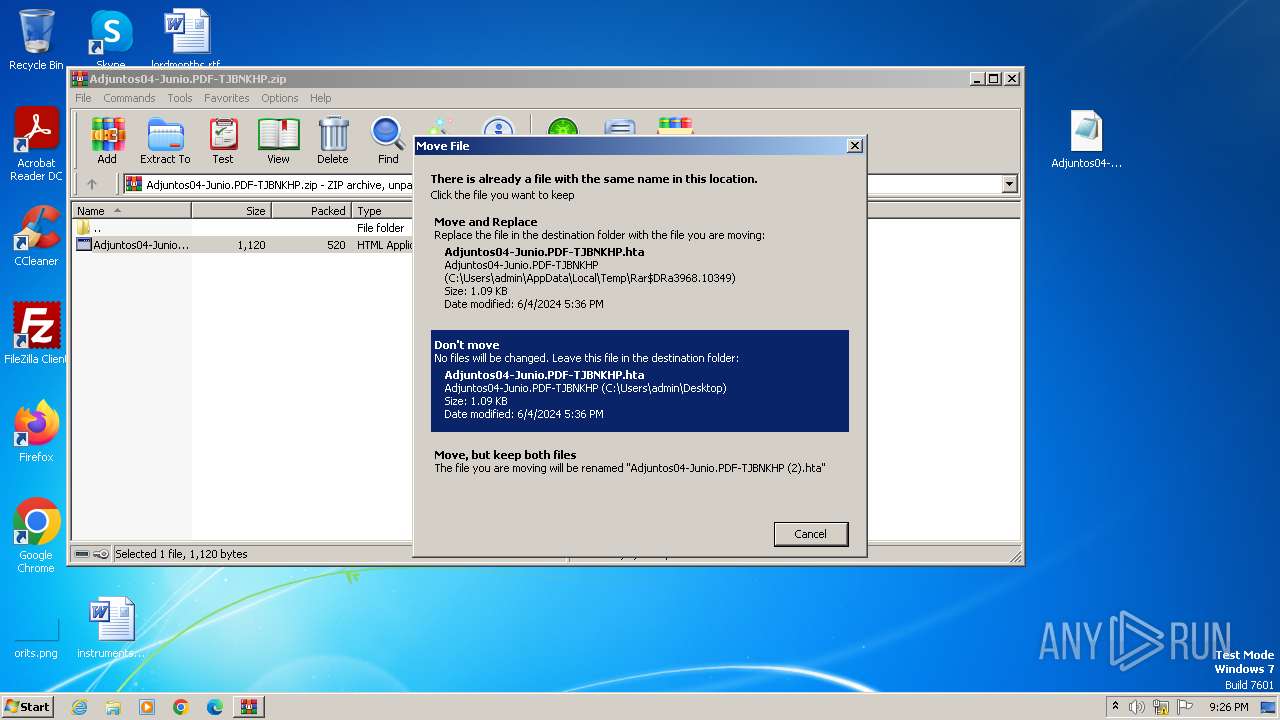The image size is (1280, 720).
Task: Open Microsoft Edge from the taskbar
Action: tap(215, 707)
